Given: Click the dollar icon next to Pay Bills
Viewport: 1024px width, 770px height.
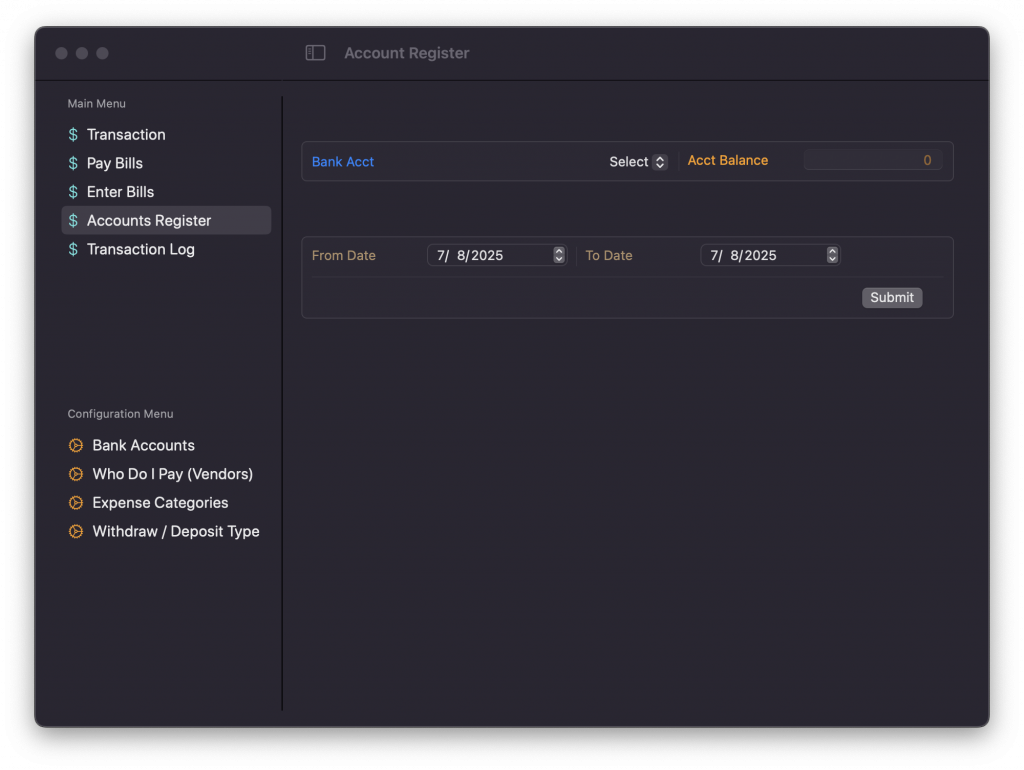Looking at the screenshot, I should point(73,163).
